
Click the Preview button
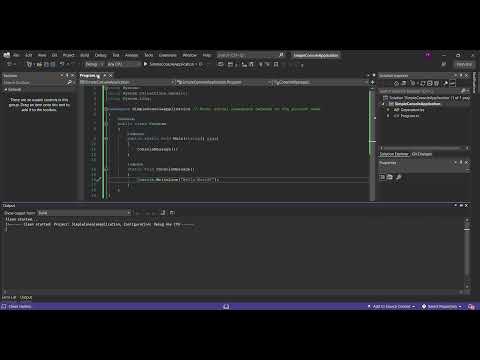[x=464, y=64]
